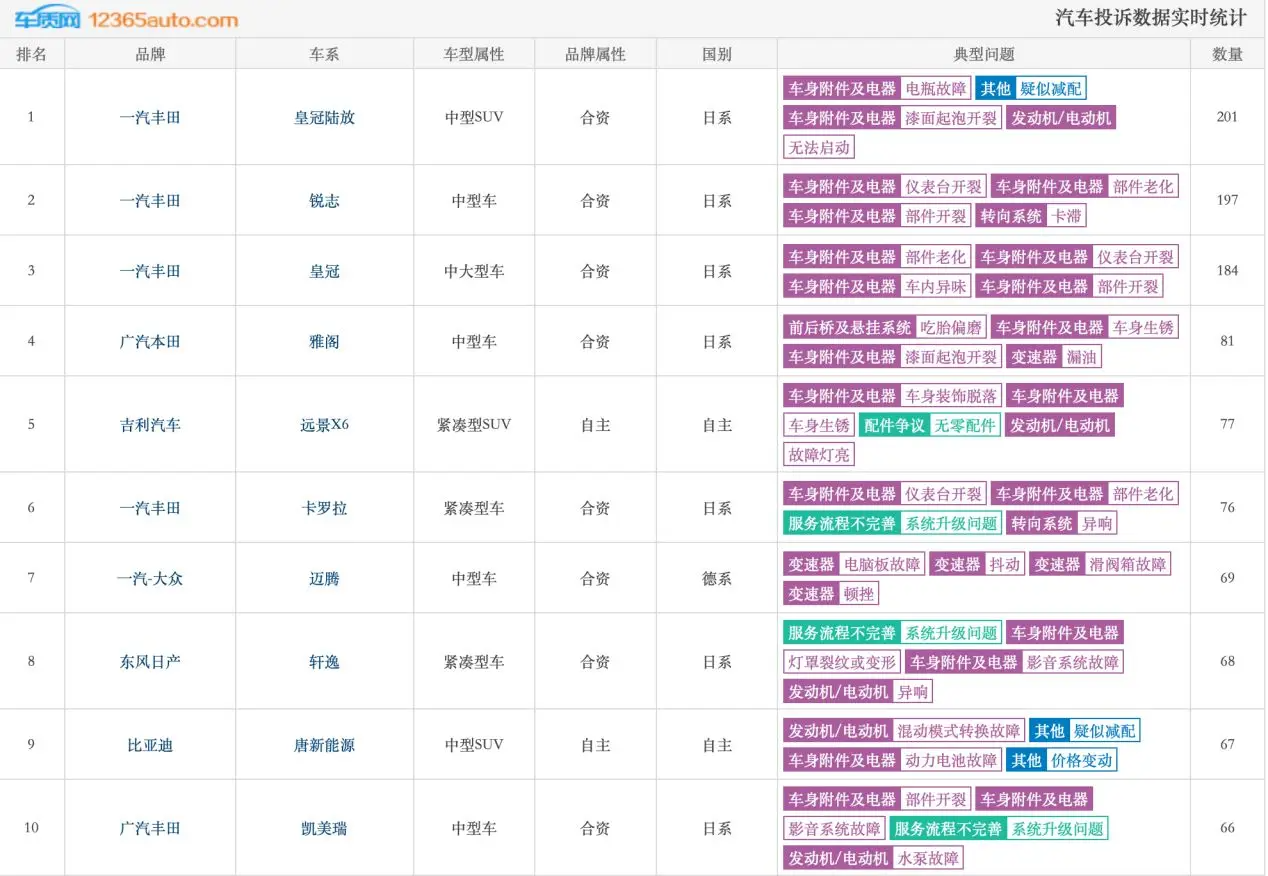Screen dimensions: 1268x876
Task: Select the 水泵故障 issue tag
Action: (x=928, y=858)
